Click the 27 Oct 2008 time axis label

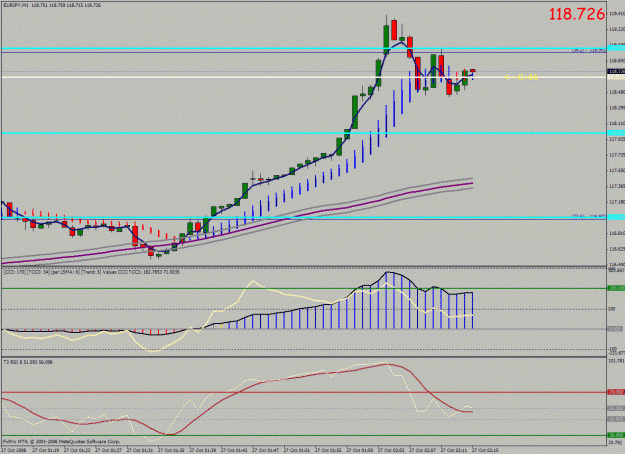[x=13, y=450]
